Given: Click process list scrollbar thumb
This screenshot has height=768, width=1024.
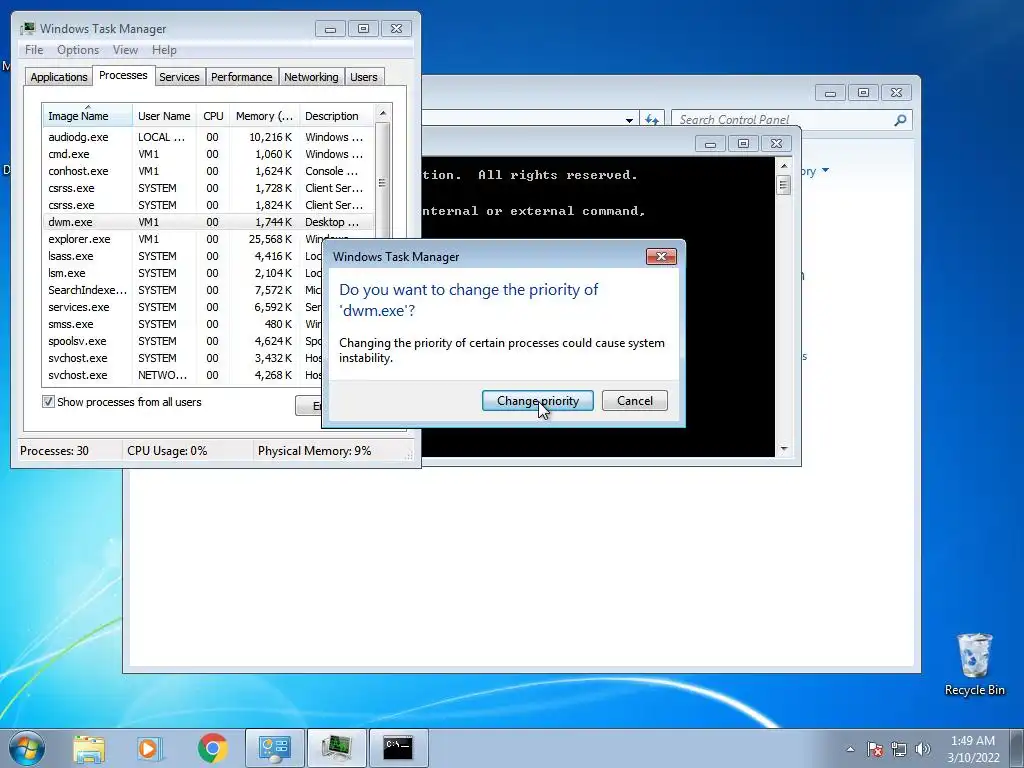Looking at the screenshot, I should (383, 181).
